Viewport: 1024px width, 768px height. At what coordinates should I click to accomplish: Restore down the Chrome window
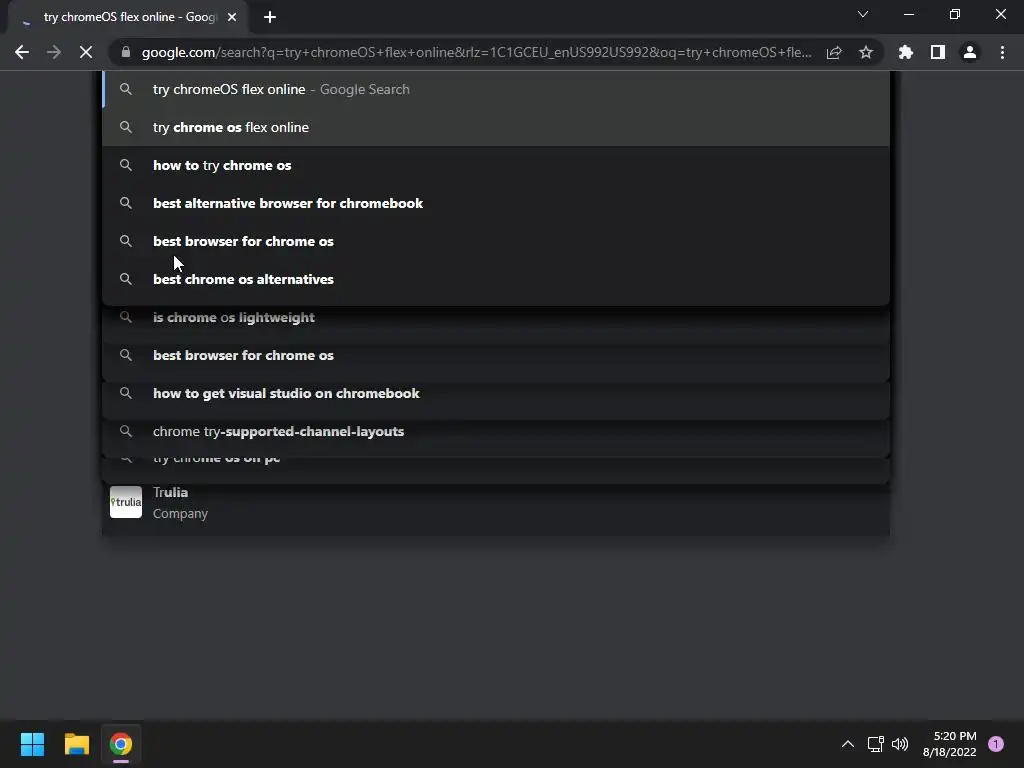tap(955, 14)
